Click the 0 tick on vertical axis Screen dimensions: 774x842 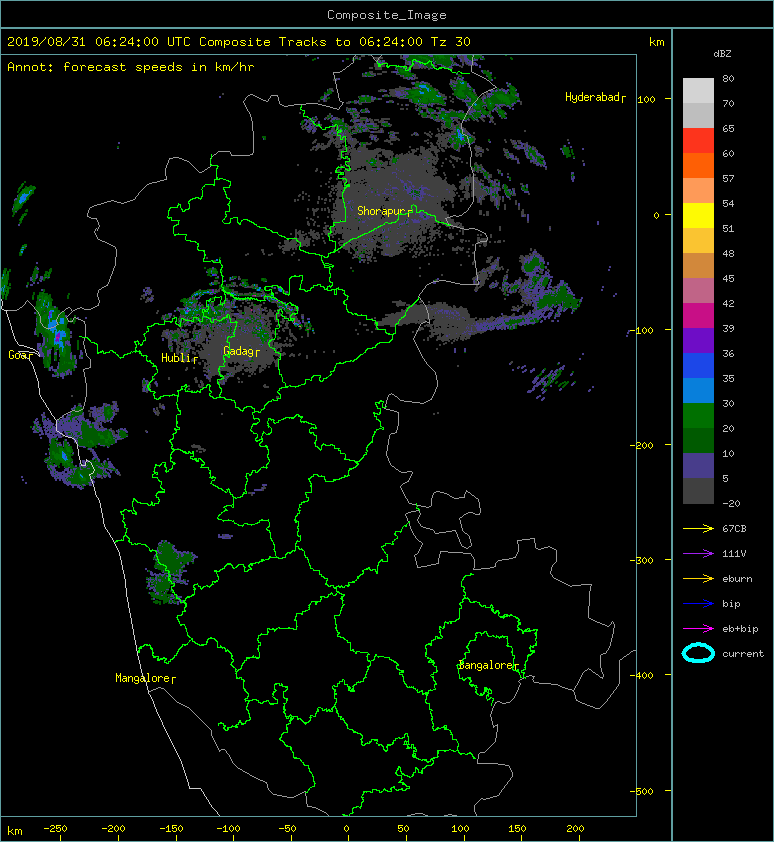[656, 215]
